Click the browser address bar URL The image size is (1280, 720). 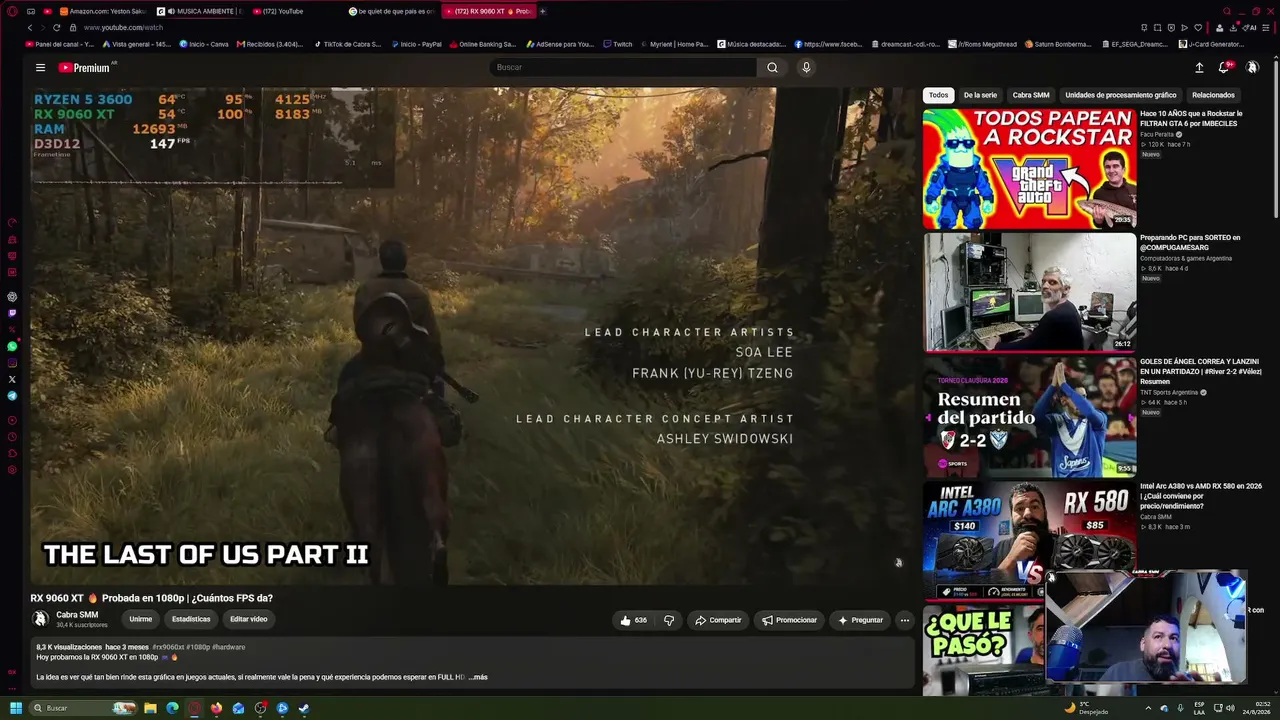(x=123, y=27)
